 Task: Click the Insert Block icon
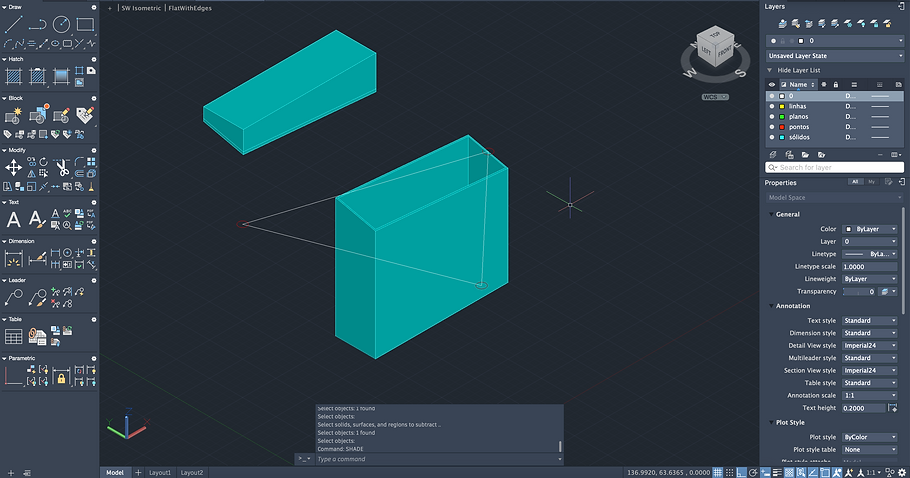pyautogui.click(x=38, y=114)
